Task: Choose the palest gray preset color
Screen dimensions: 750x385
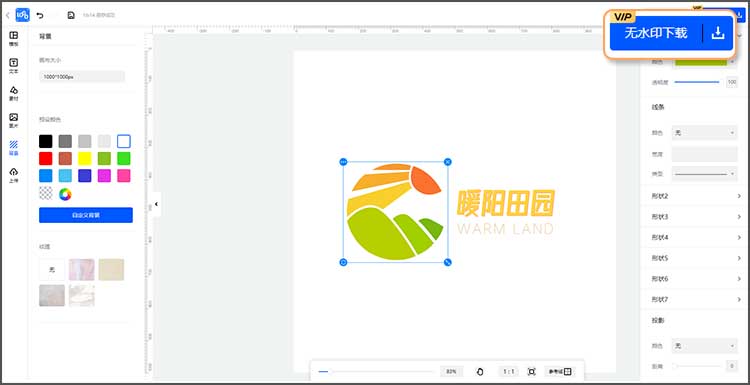Action: pos(104,141)
